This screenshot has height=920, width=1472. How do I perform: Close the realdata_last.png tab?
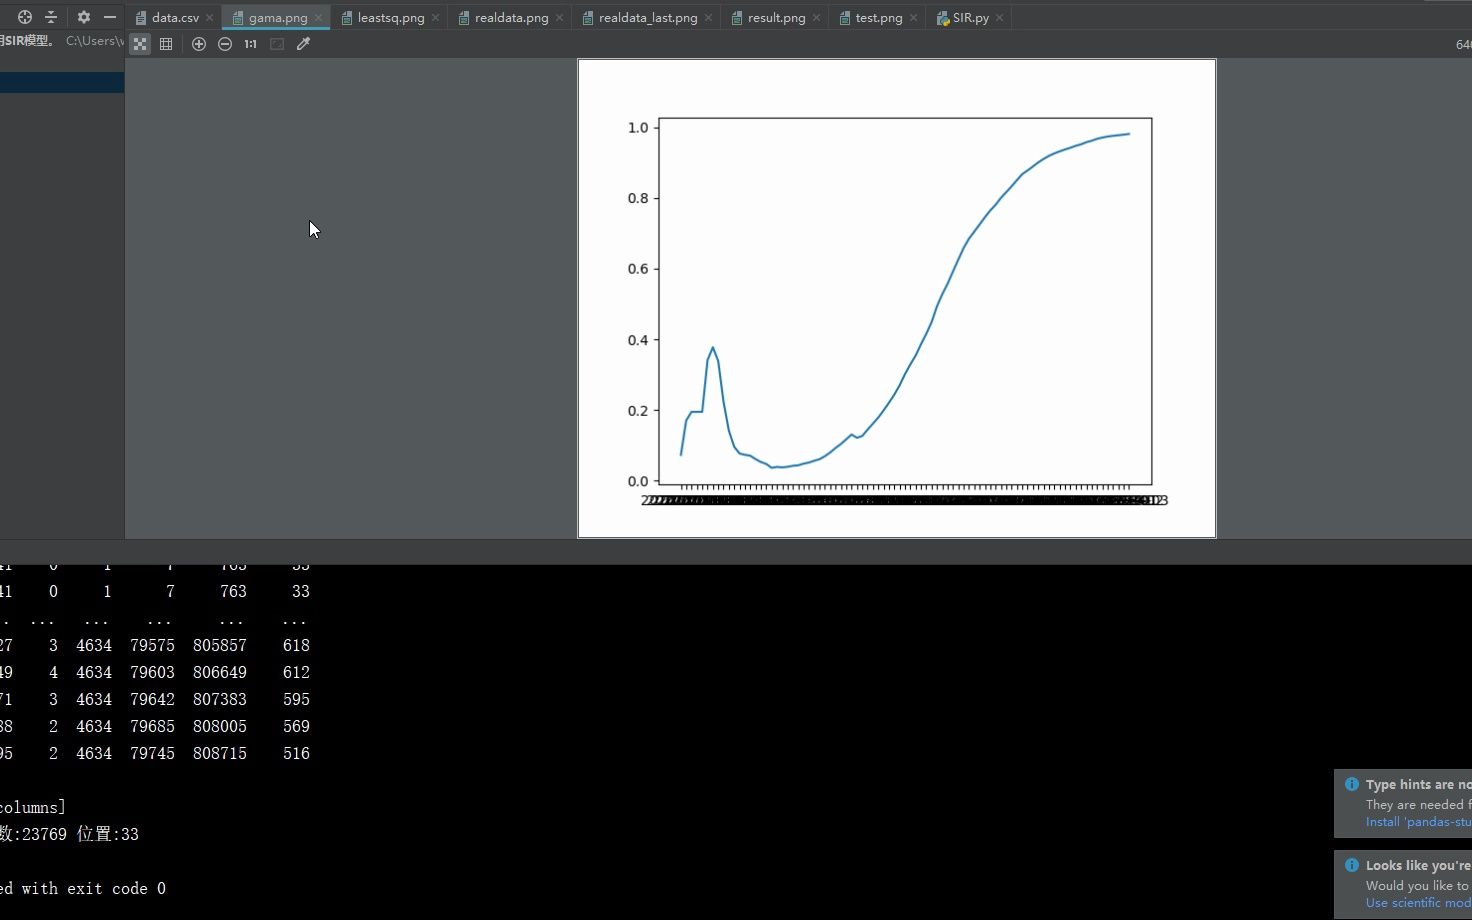tap(708, 18)
